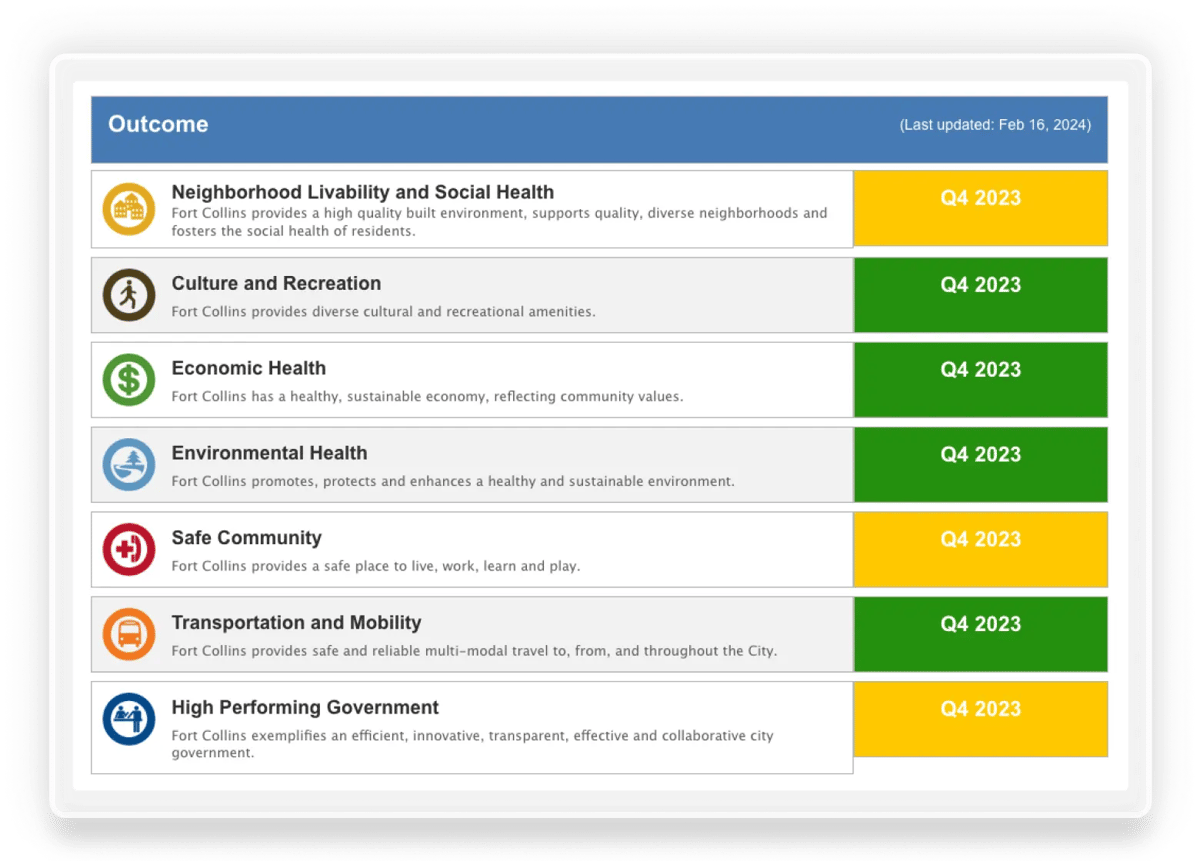
Task: Select yellow Q4 2023 status for Safe Community
Action: [980, 550]
